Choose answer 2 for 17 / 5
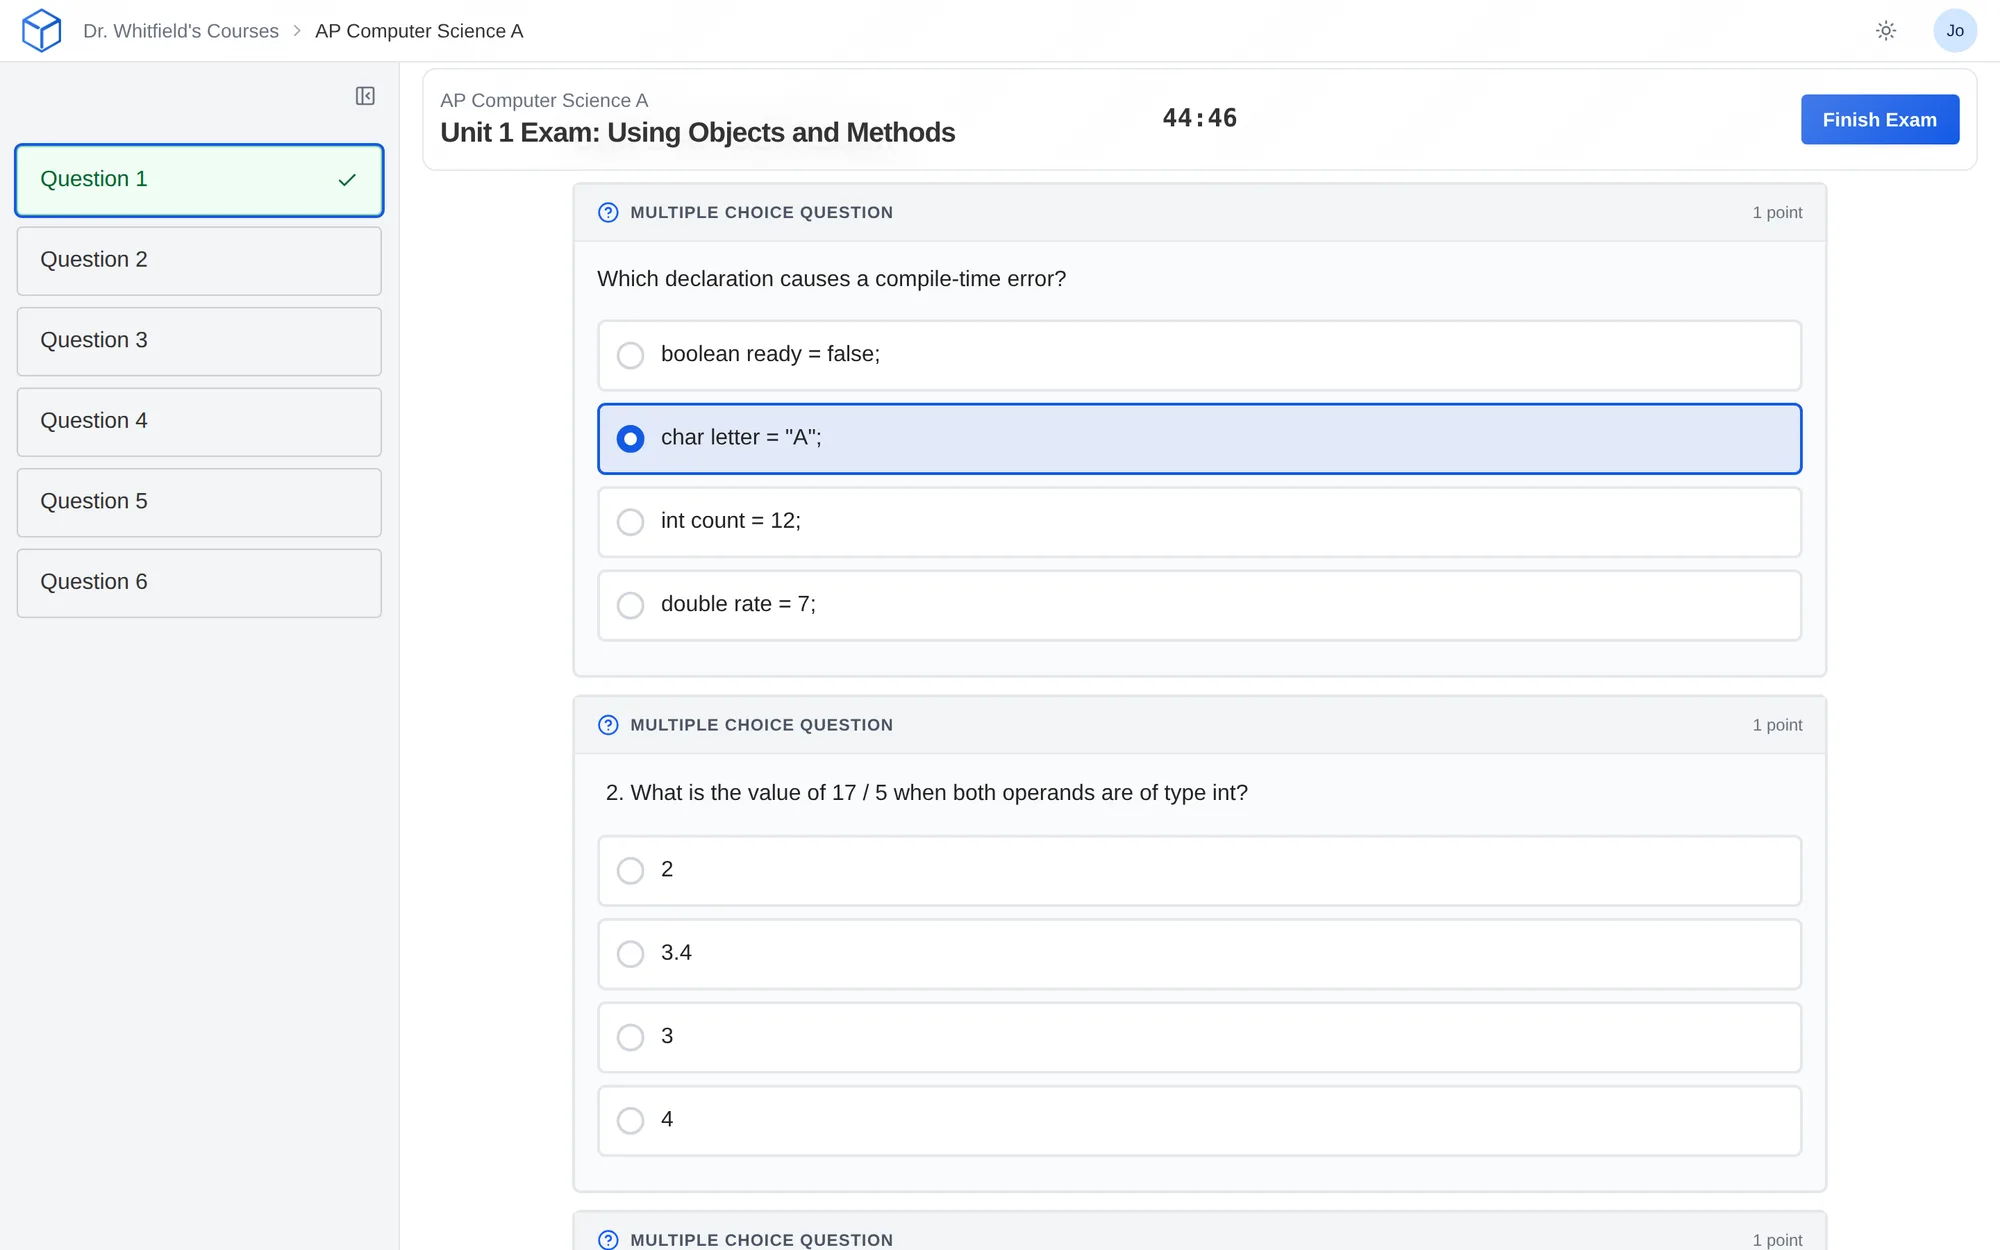The image size is (2000, 1250). (x=1199, y=870)
